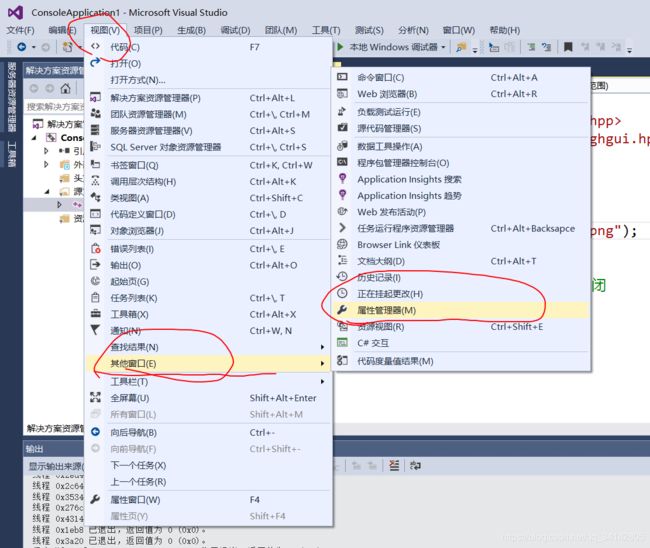Screen dimensions: 650x548
Task: Click 通知(N) flag icon
Action: (95, 330)
